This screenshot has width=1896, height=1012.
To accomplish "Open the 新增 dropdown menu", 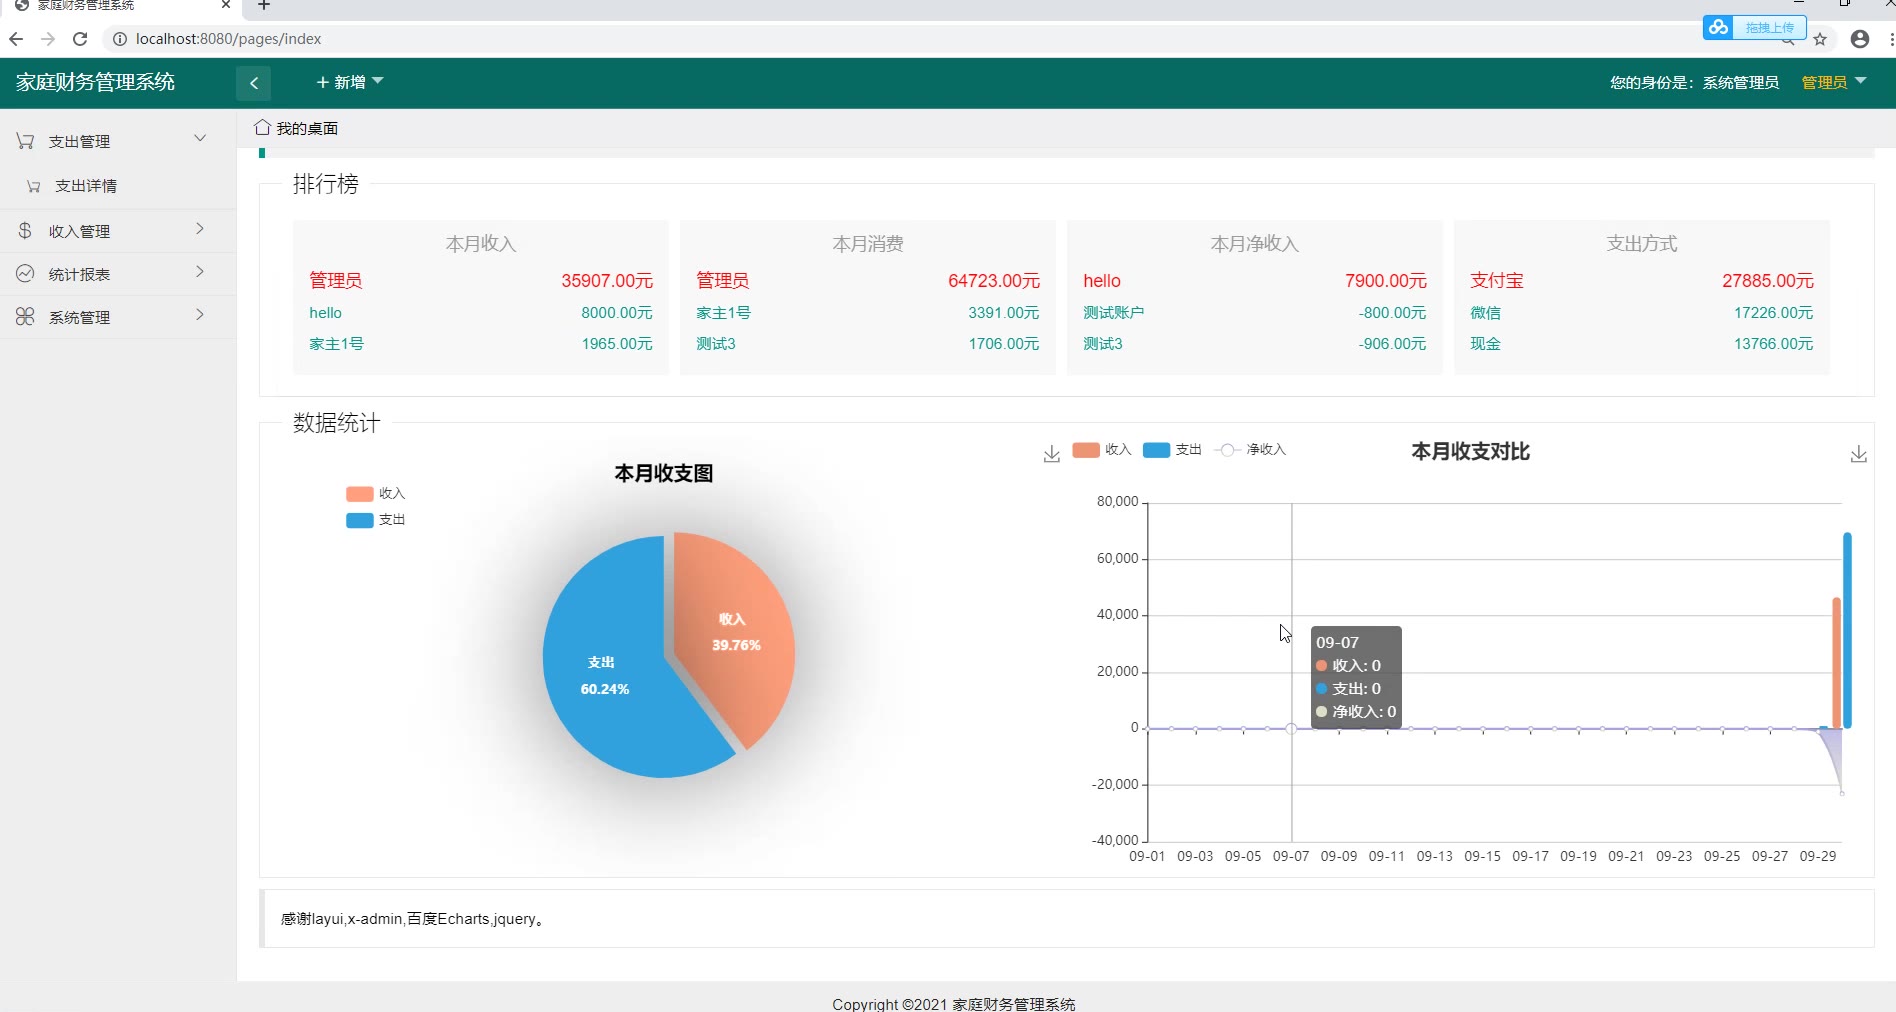I will tap(350, 82).
